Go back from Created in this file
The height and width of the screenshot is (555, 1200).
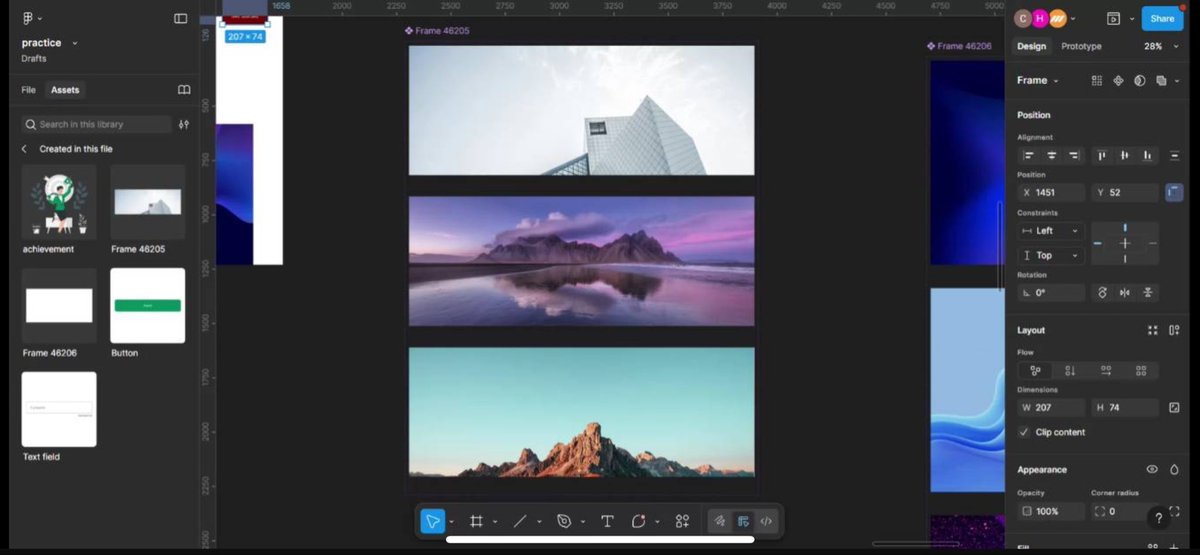coord(24,149)
